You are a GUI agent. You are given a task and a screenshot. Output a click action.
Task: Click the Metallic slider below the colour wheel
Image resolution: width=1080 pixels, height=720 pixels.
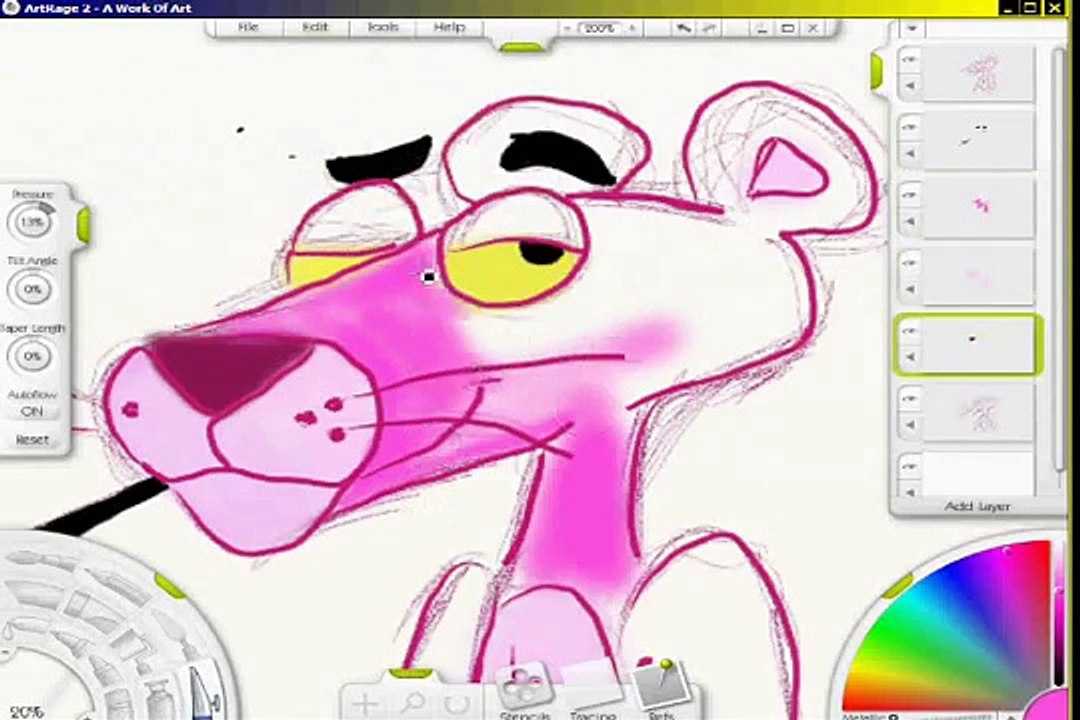pos(923,717)
